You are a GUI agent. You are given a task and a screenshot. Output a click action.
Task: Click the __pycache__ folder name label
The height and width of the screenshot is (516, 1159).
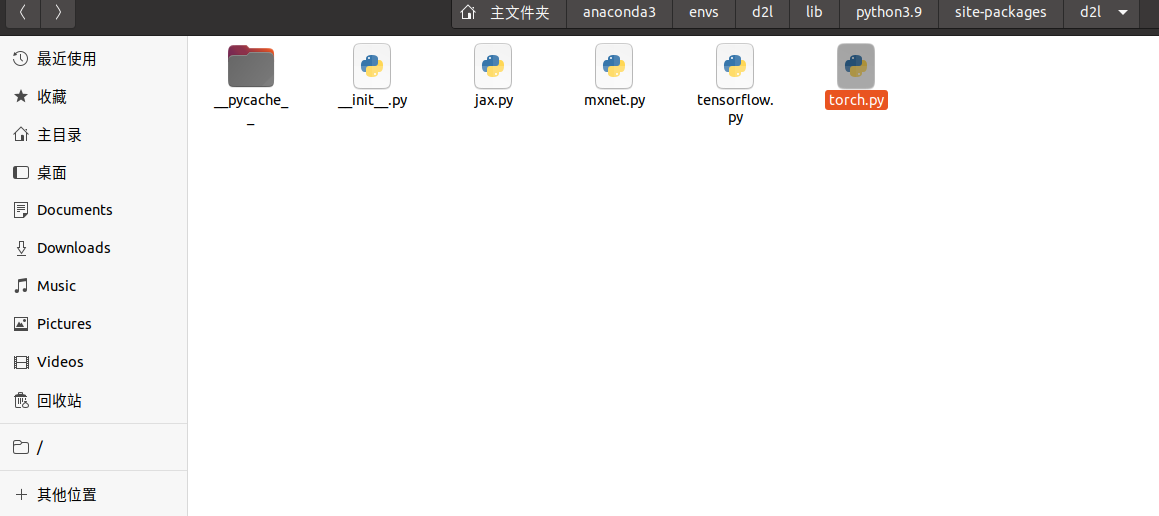click(x=251, y=109)
